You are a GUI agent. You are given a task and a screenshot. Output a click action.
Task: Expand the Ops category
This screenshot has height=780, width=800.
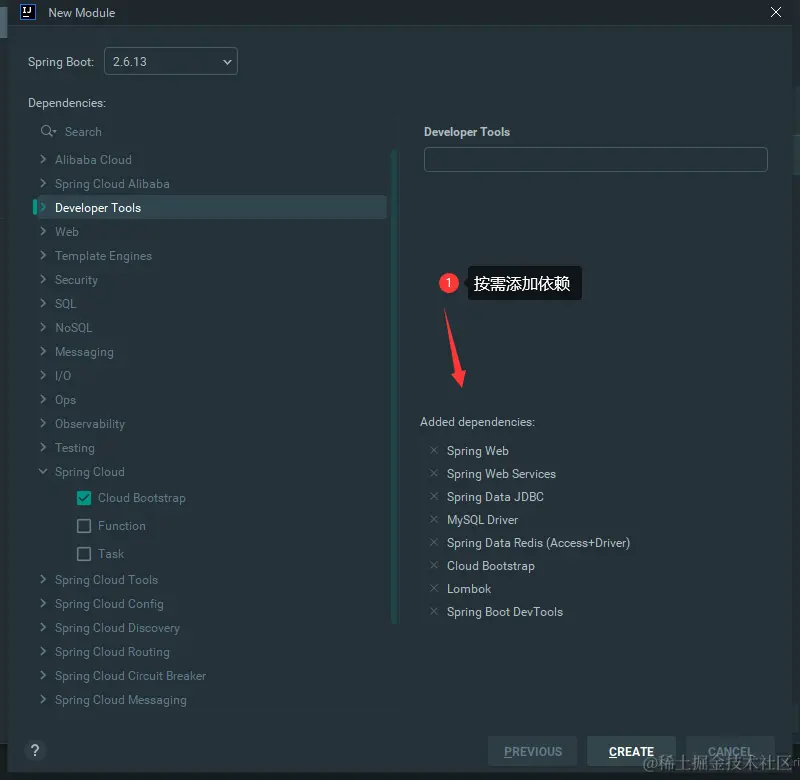[43, 399]
